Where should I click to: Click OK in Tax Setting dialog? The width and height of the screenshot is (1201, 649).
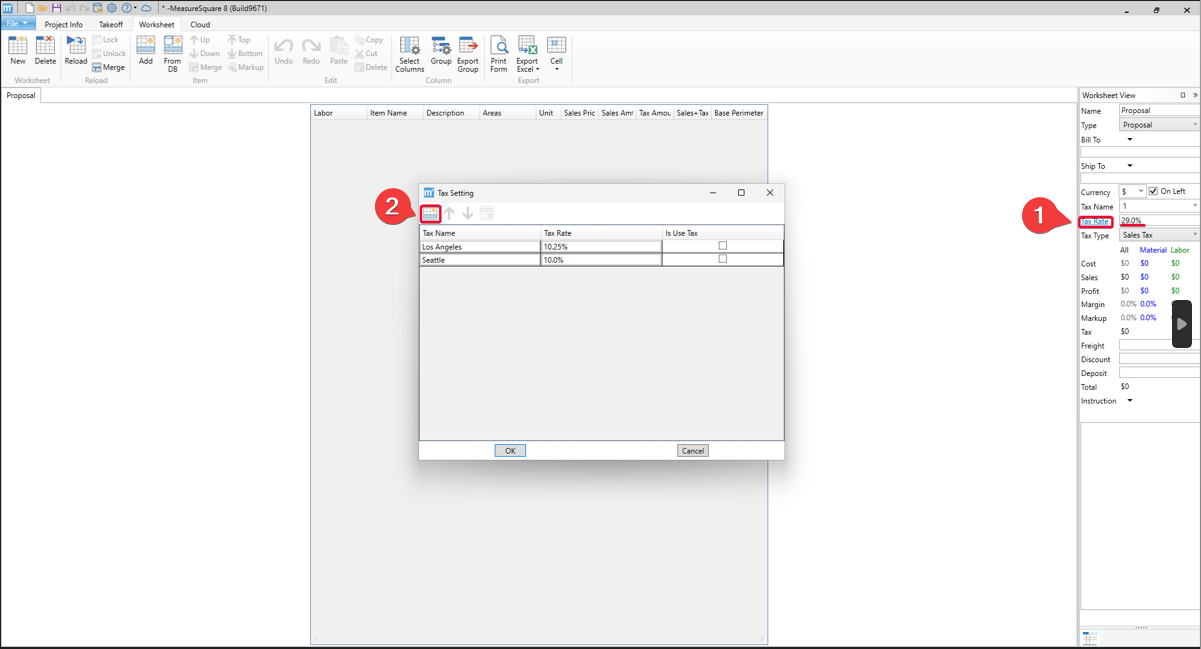click(x=510, y=451)
